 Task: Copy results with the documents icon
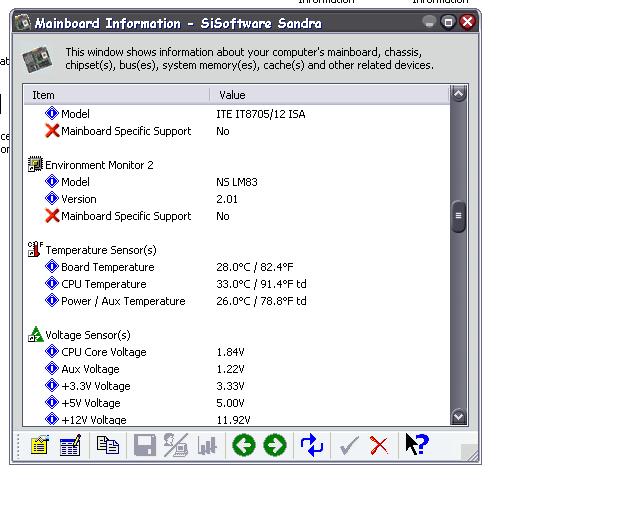(108, 445)
